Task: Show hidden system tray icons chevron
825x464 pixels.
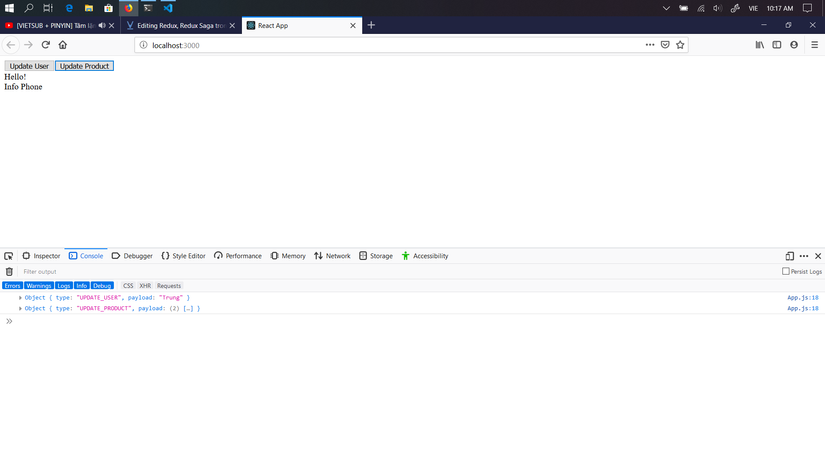Action: pos(666,8)
